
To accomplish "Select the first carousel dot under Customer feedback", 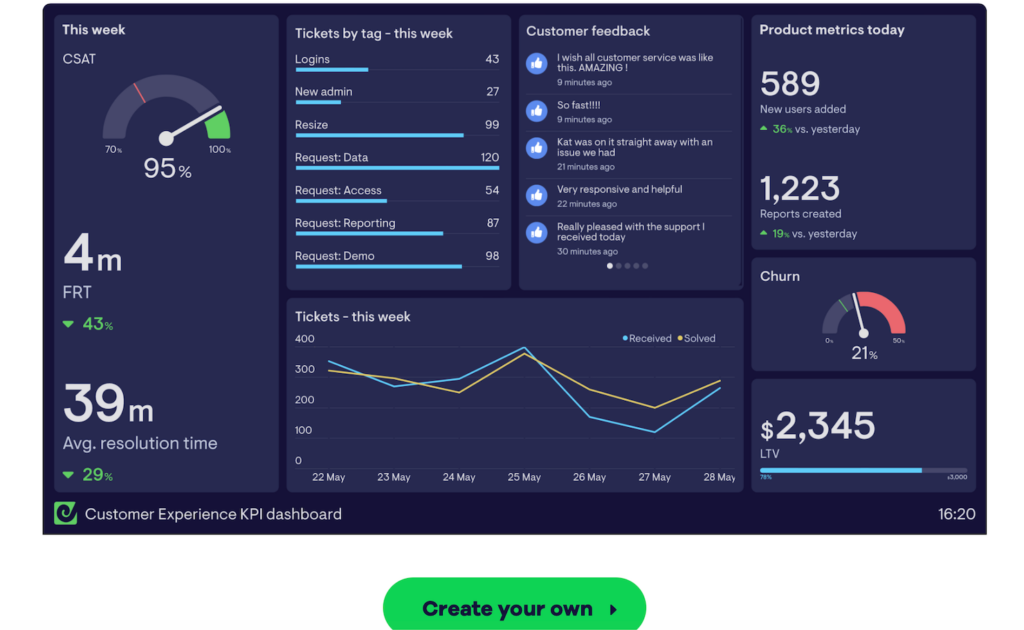I will click(610, 266).
